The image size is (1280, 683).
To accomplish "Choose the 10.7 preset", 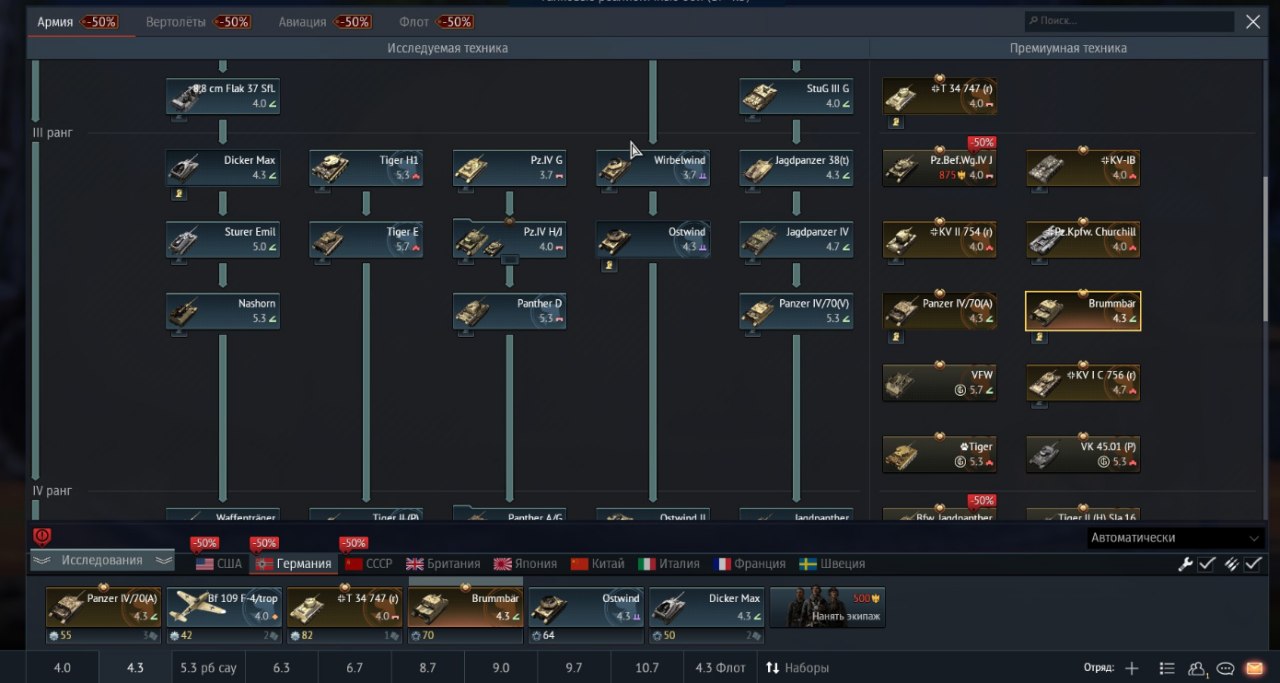I will (648, 668).
